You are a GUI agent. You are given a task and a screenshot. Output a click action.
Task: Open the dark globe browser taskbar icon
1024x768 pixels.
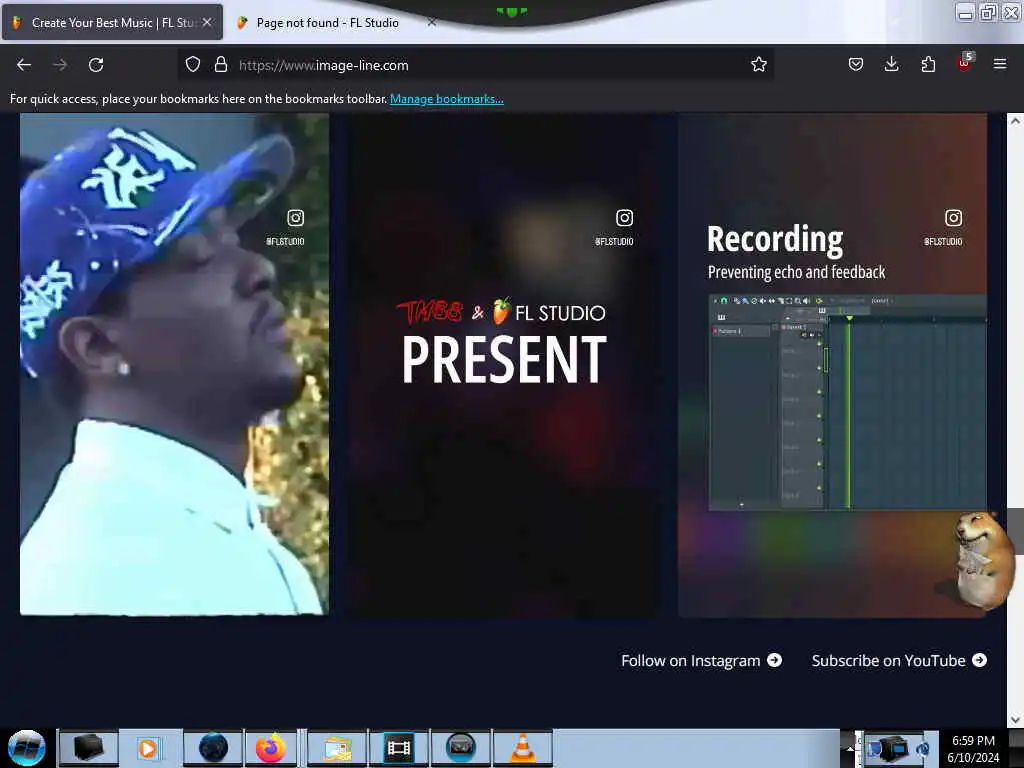coord(213,748)
